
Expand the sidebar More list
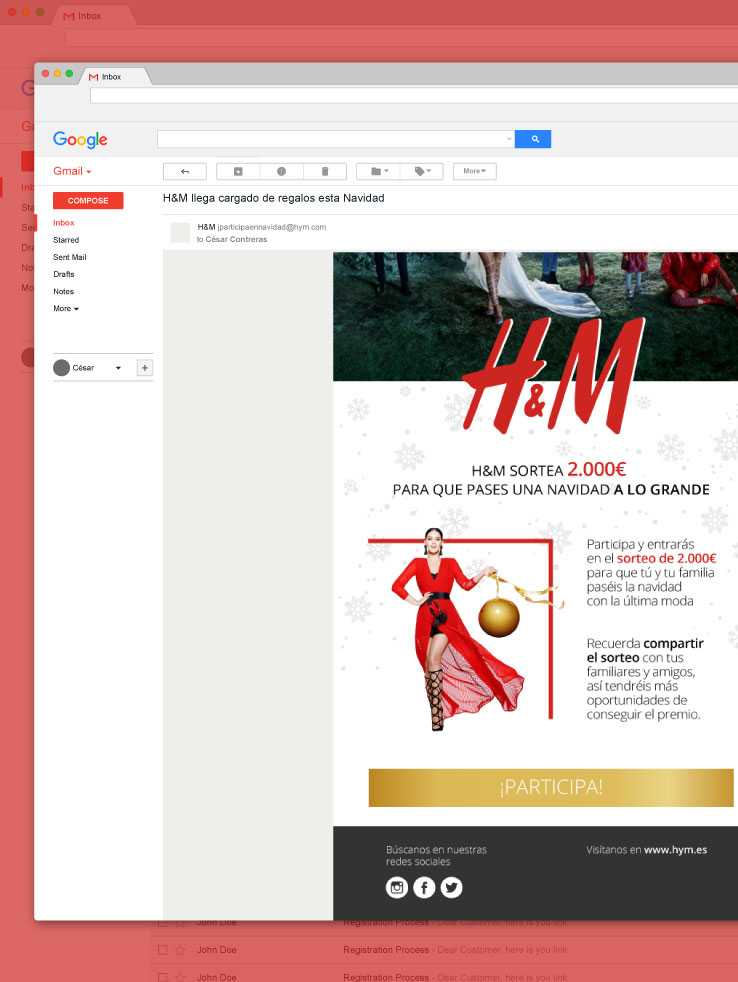[66, 308]
